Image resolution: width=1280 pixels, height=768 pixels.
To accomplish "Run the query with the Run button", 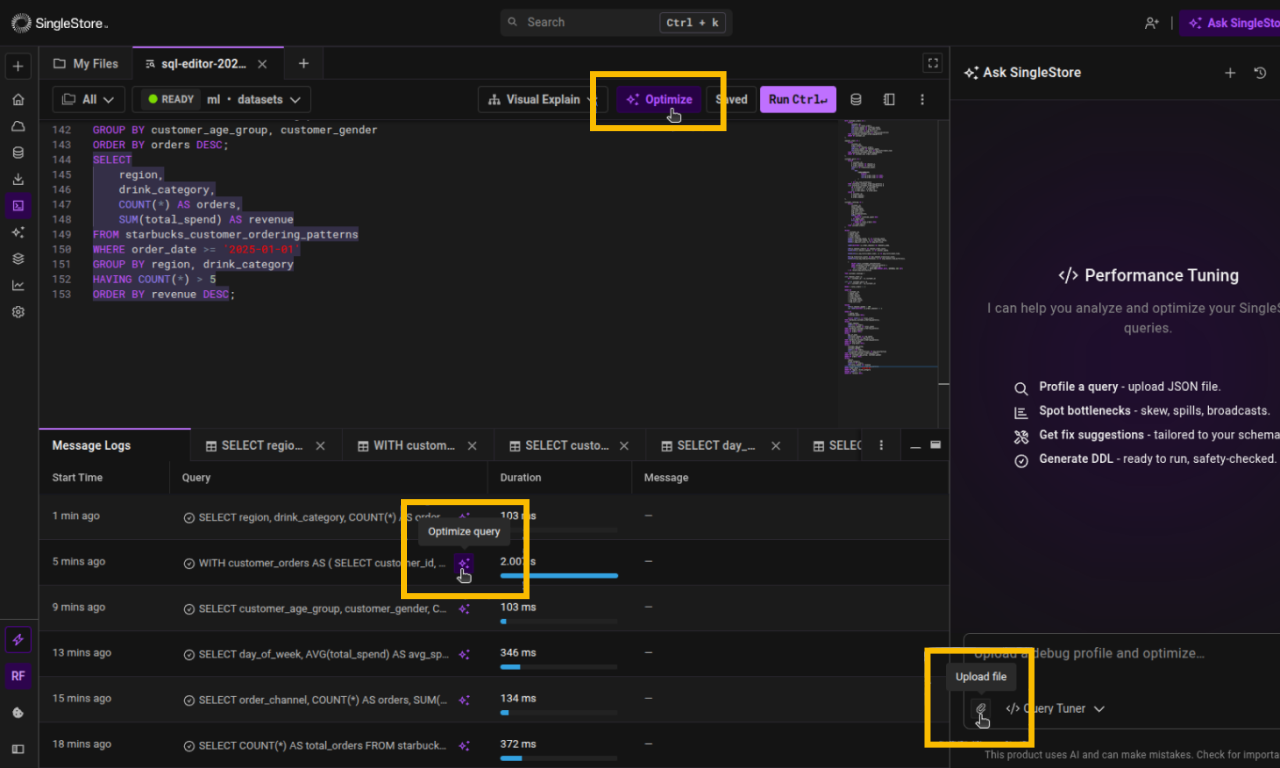I will click(798, 100).
